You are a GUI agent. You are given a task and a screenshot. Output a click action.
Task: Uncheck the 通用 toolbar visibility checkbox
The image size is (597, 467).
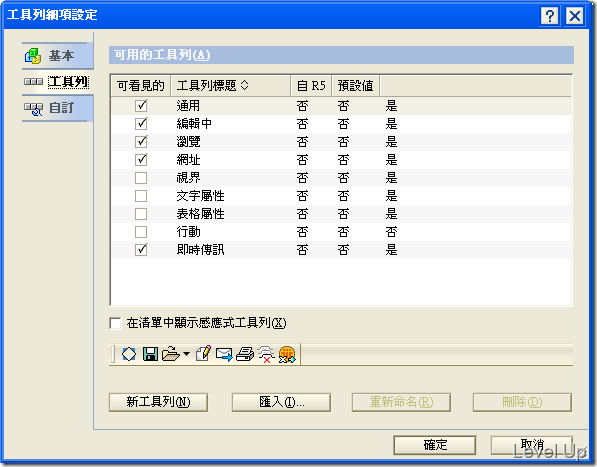[141, 105]
